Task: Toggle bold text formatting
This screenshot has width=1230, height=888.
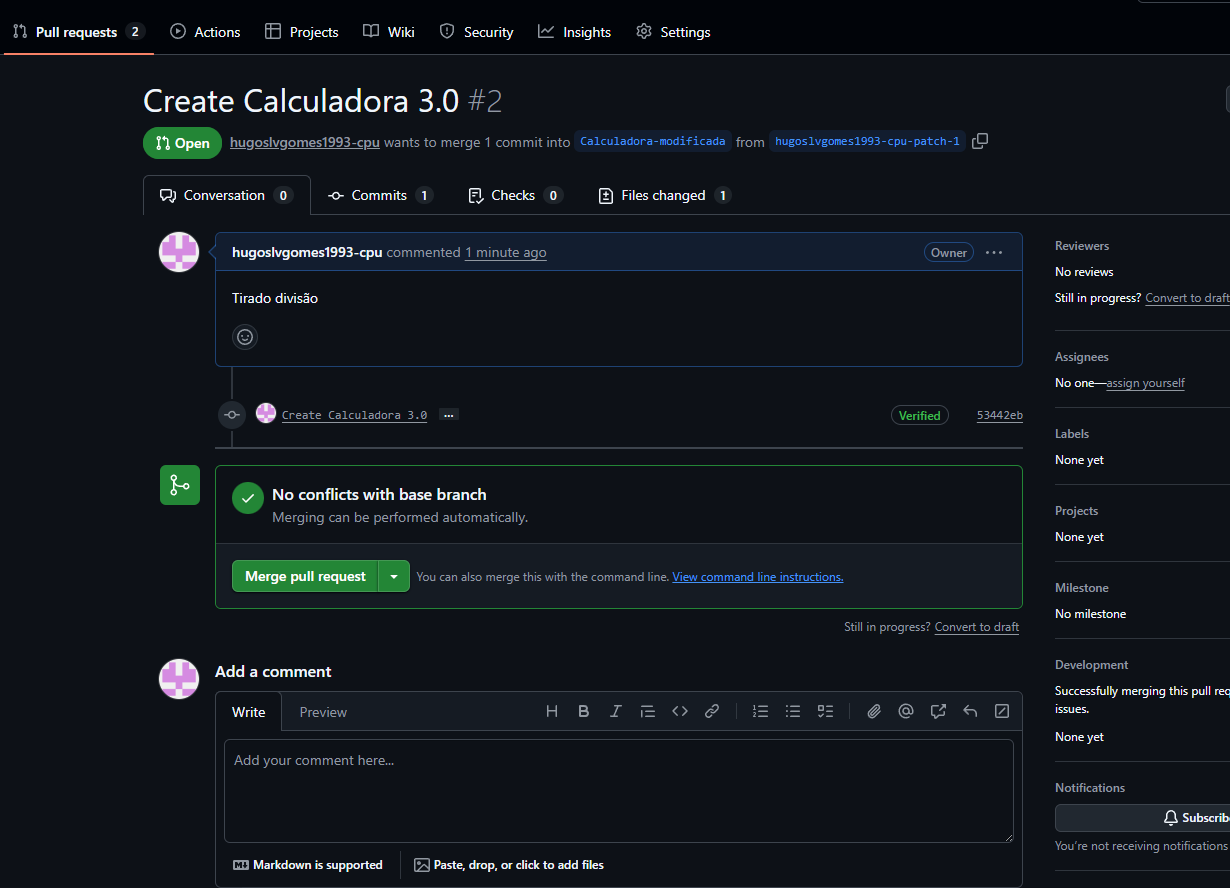Action: (x=584, y=711)
